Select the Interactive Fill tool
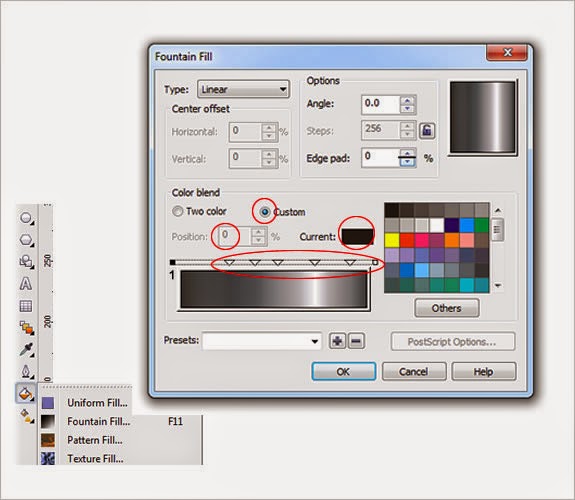 26,416
